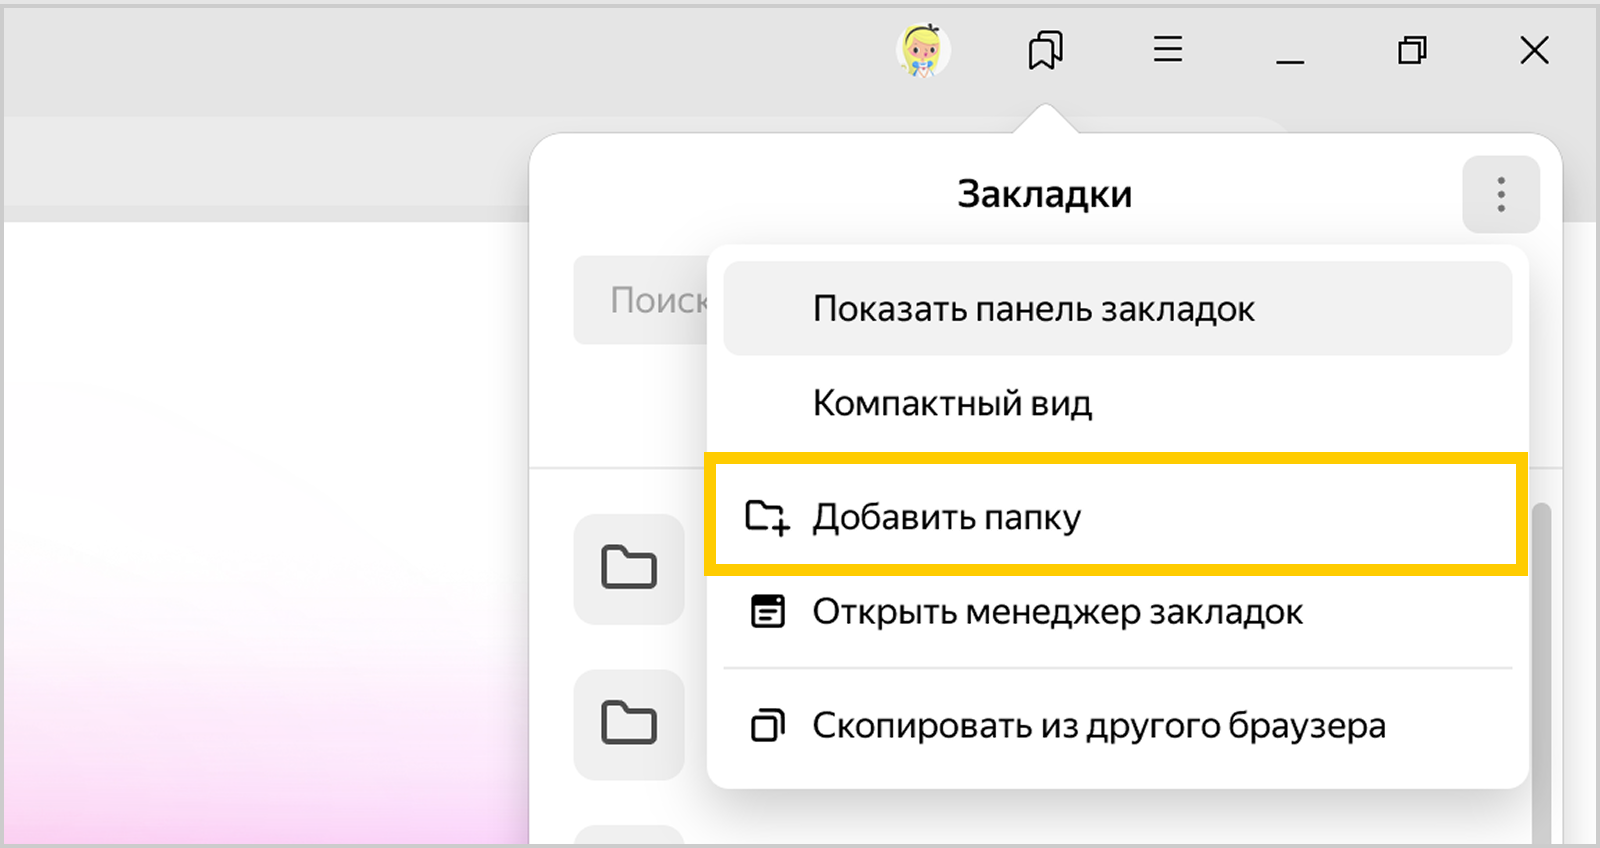This screenshot has height=848, width=1600.
Task: Close the browser window
Action: pos(1534,50)
